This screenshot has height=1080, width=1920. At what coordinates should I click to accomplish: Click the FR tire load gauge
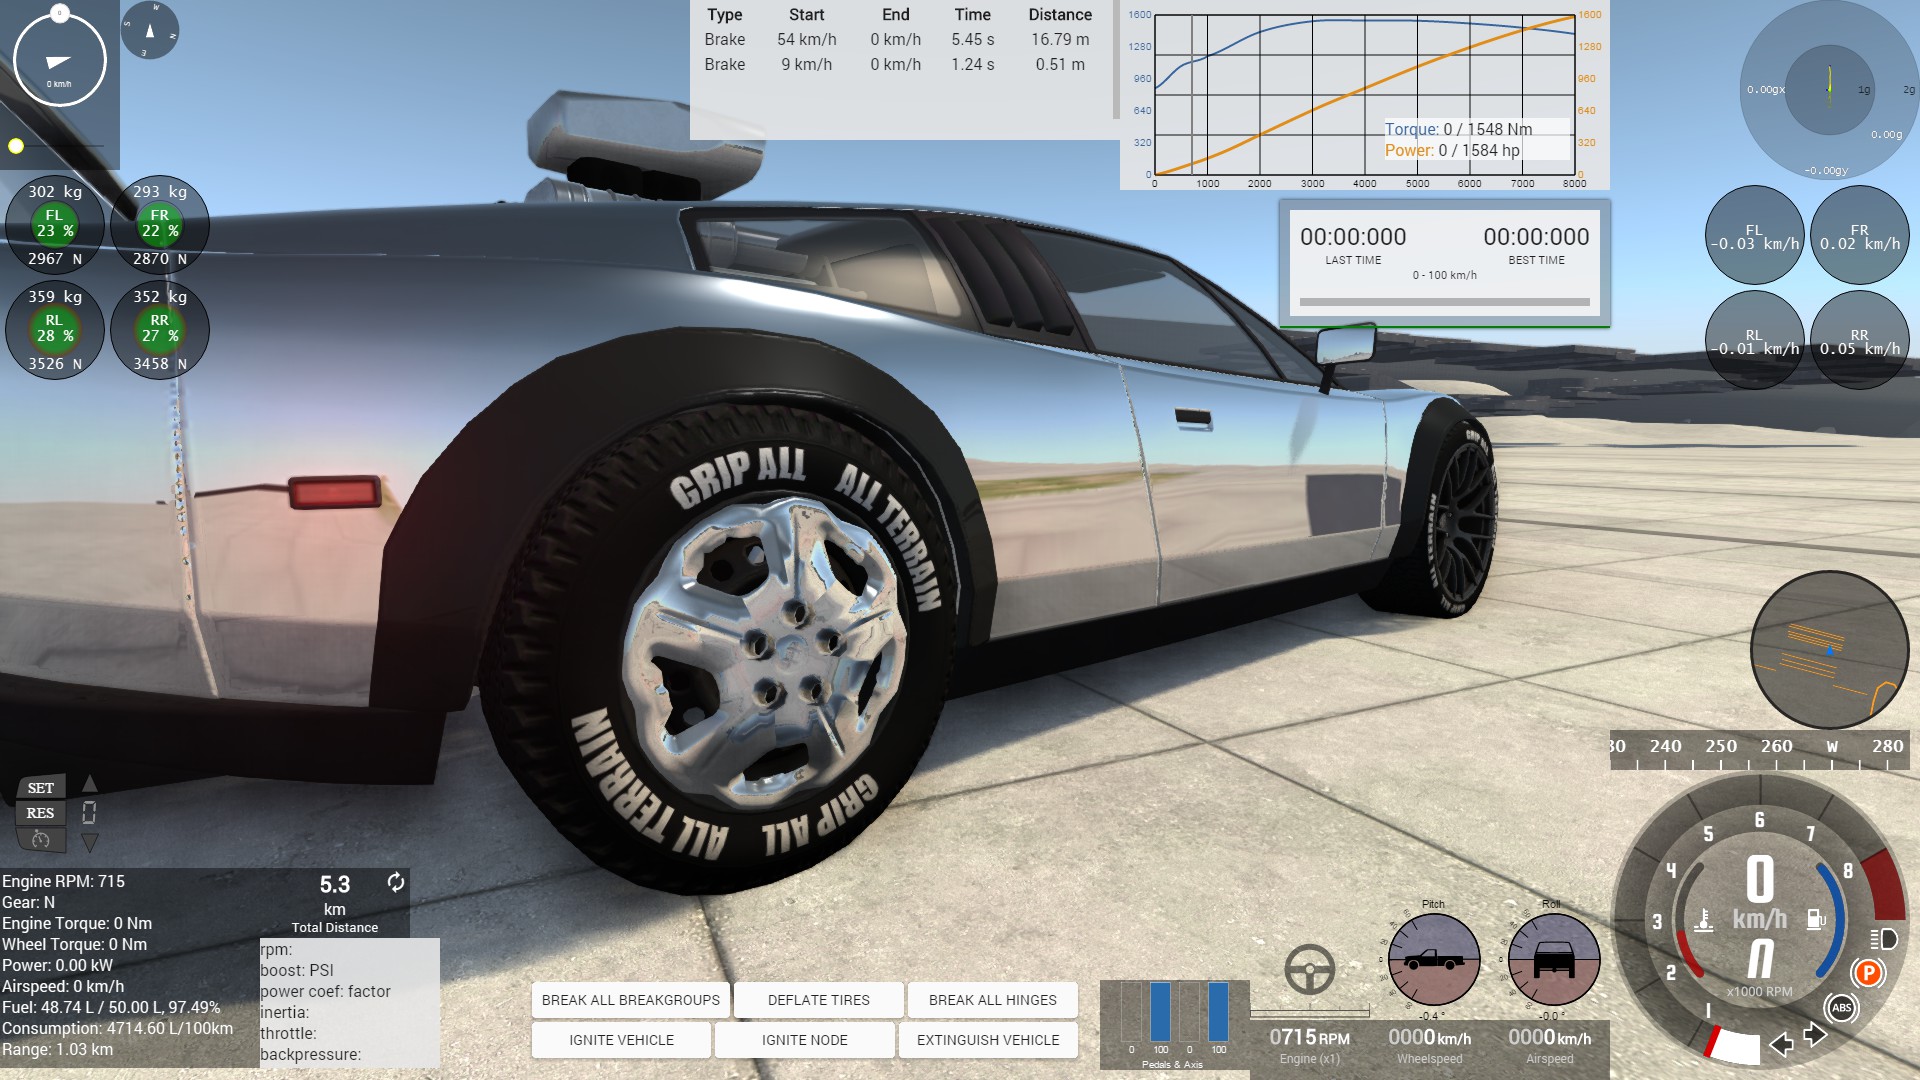coord(159,224)
